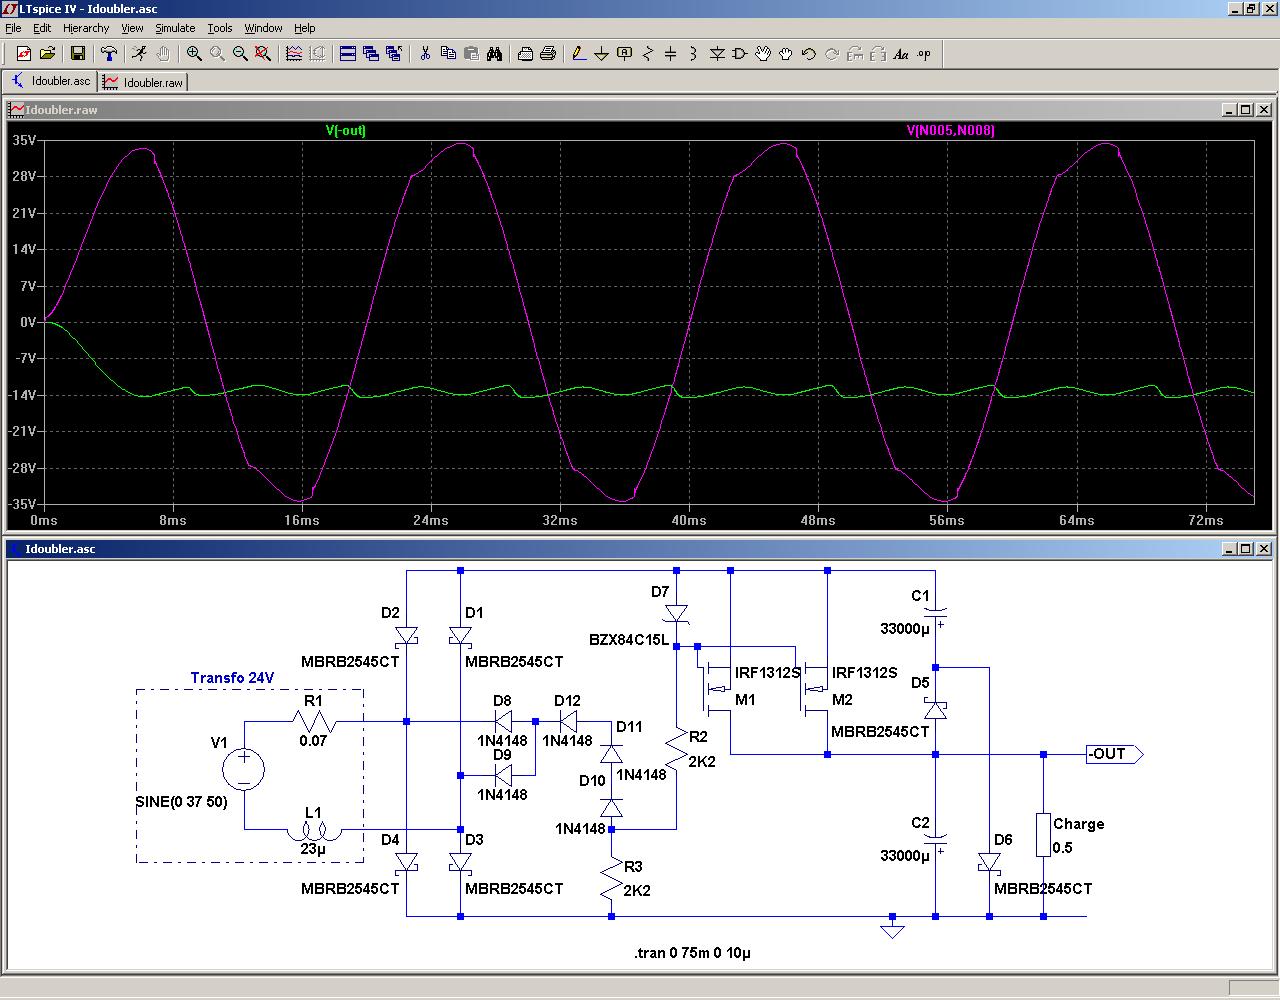Image resolution: width=1280 pixels, height=1000 pixels.
Task: Open the Simulate menu
Action: tap(175, 28)
